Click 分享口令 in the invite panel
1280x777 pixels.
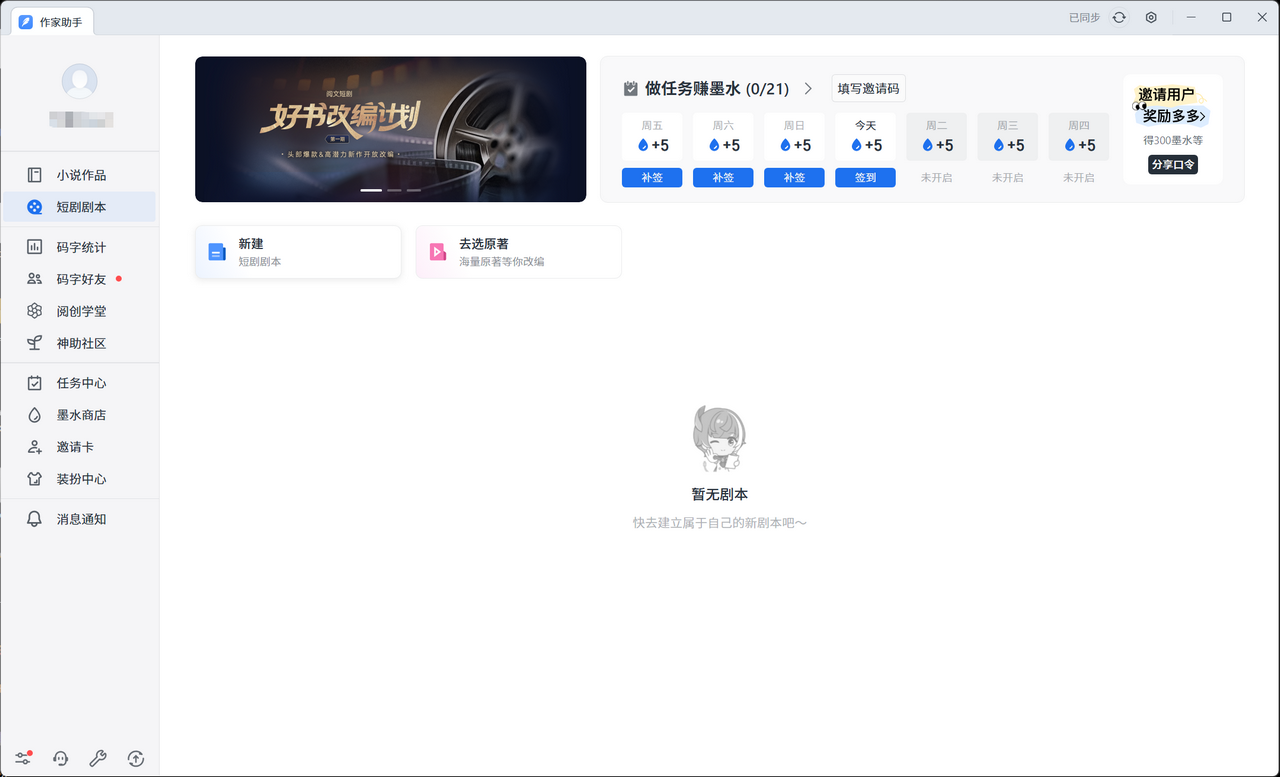pyautogui.click(x=1172, y=164)
